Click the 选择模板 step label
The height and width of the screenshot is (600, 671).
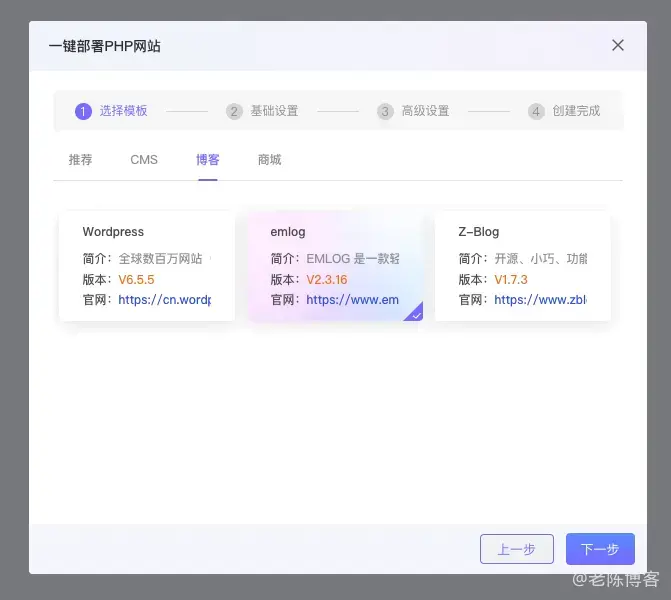124,111
